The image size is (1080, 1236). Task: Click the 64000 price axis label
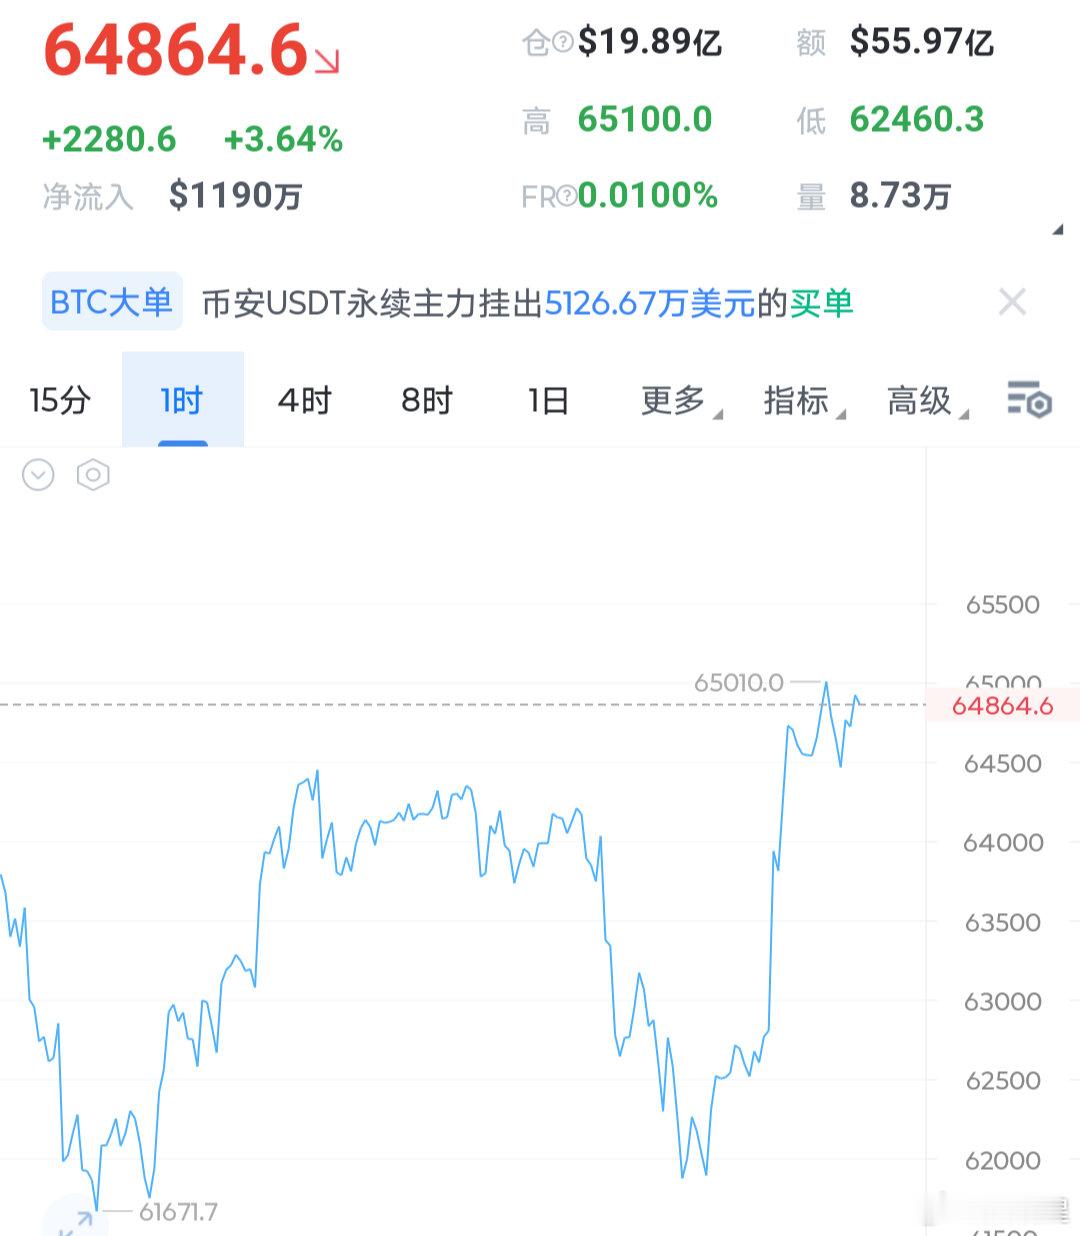point(1003,843)
